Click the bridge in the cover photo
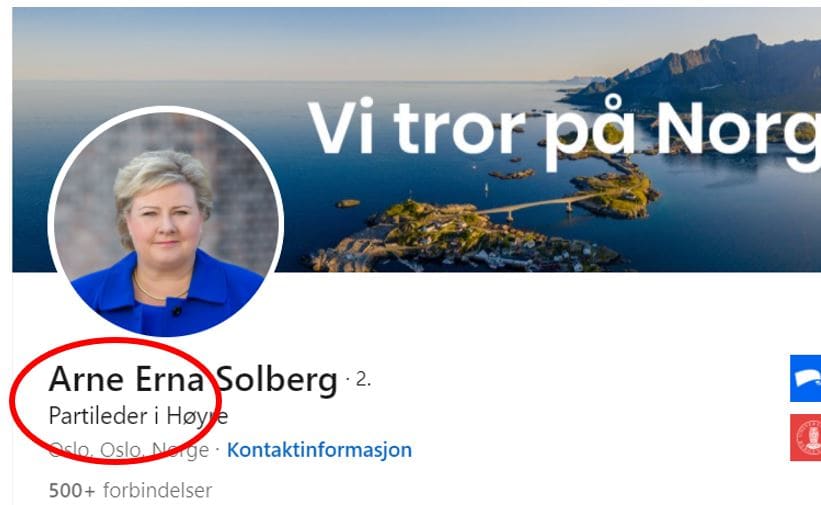821x505 pixels. pyautogui.click(x=539, y=204)
